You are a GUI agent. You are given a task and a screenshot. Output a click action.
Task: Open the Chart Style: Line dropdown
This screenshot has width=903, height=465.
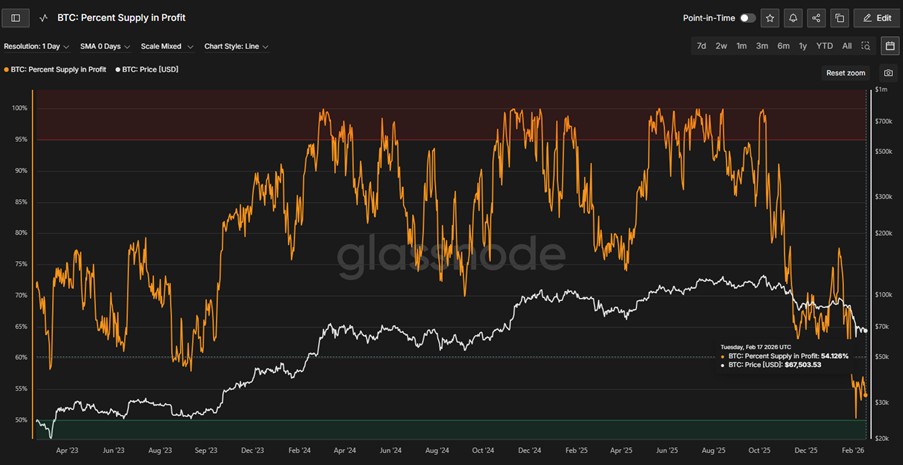(236, 46)
